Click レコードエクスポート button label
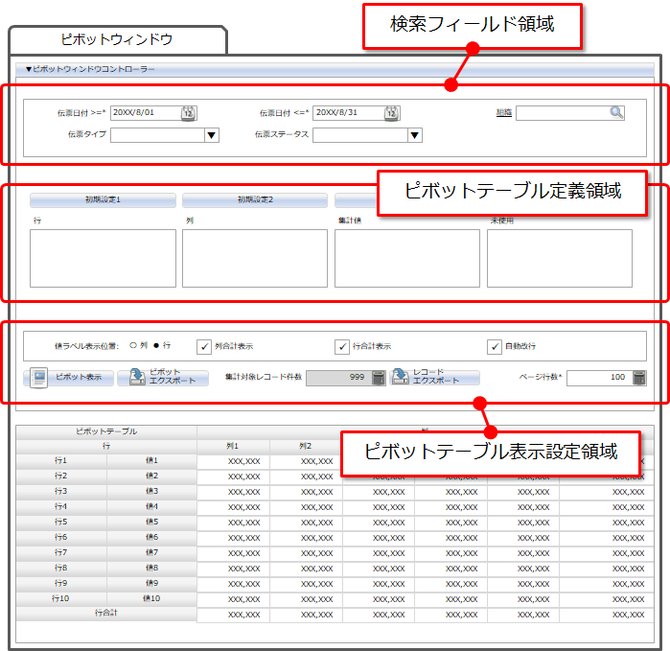 tap(436, 376)
